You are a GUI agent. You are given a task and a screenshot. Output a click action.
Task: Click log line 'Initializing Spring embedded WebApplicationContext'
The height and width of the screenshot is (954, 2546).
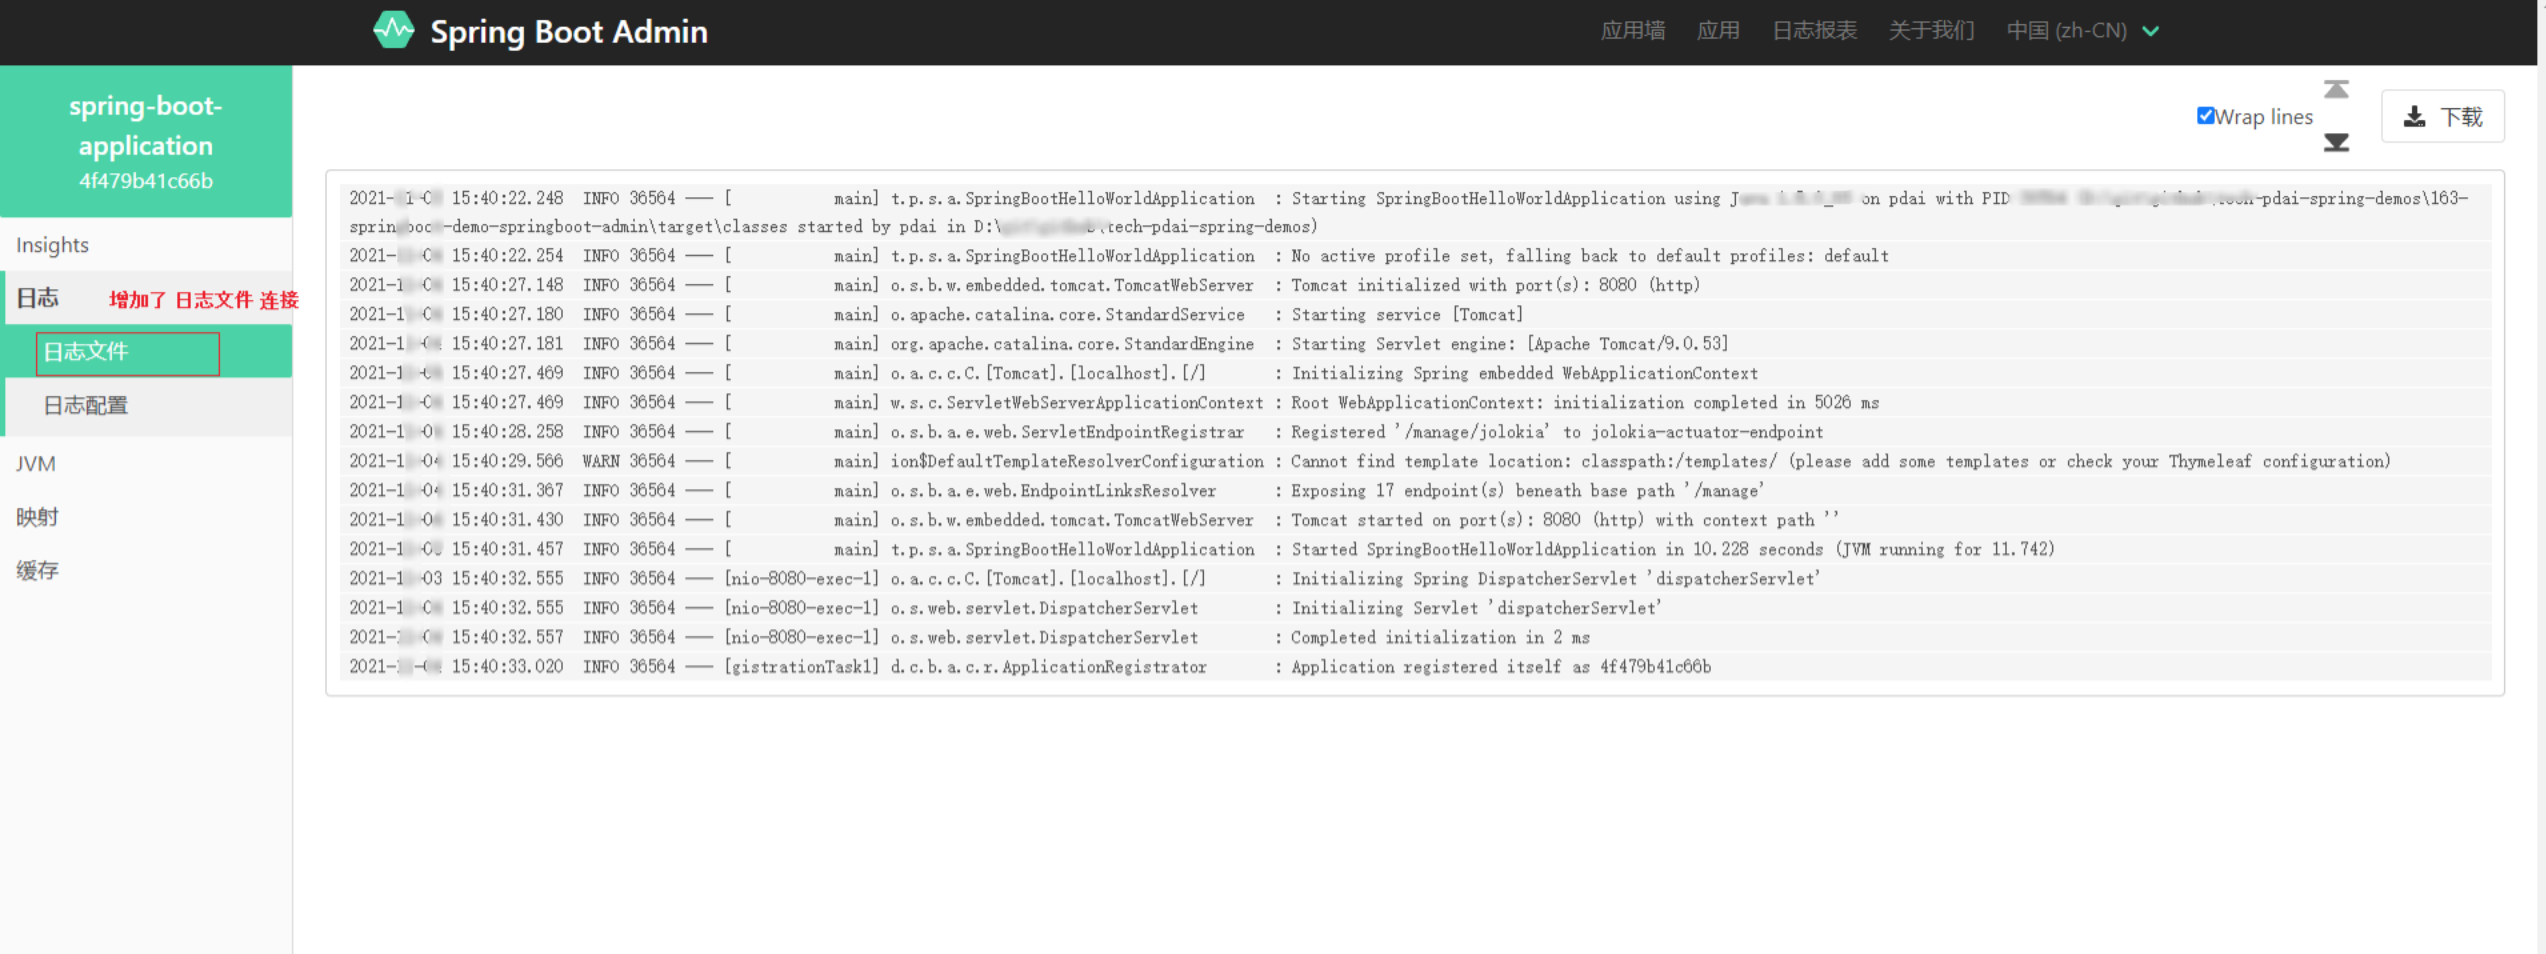(1414, 373)
